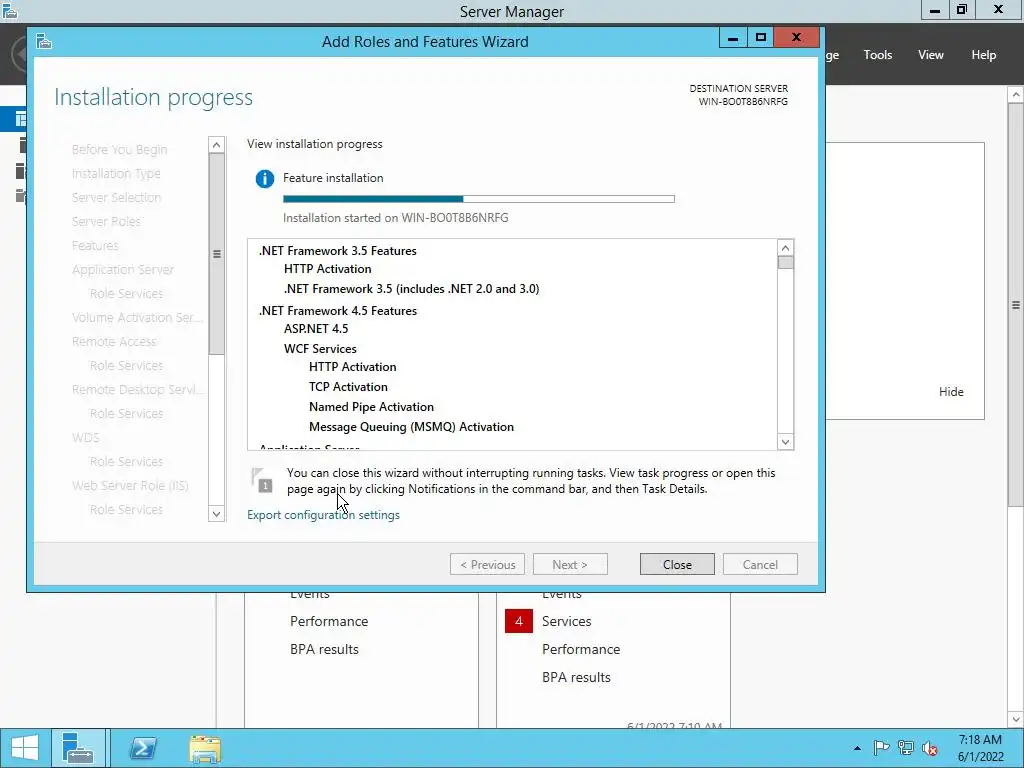
Task: Open the Windows Start button
Action: [25, 748]
